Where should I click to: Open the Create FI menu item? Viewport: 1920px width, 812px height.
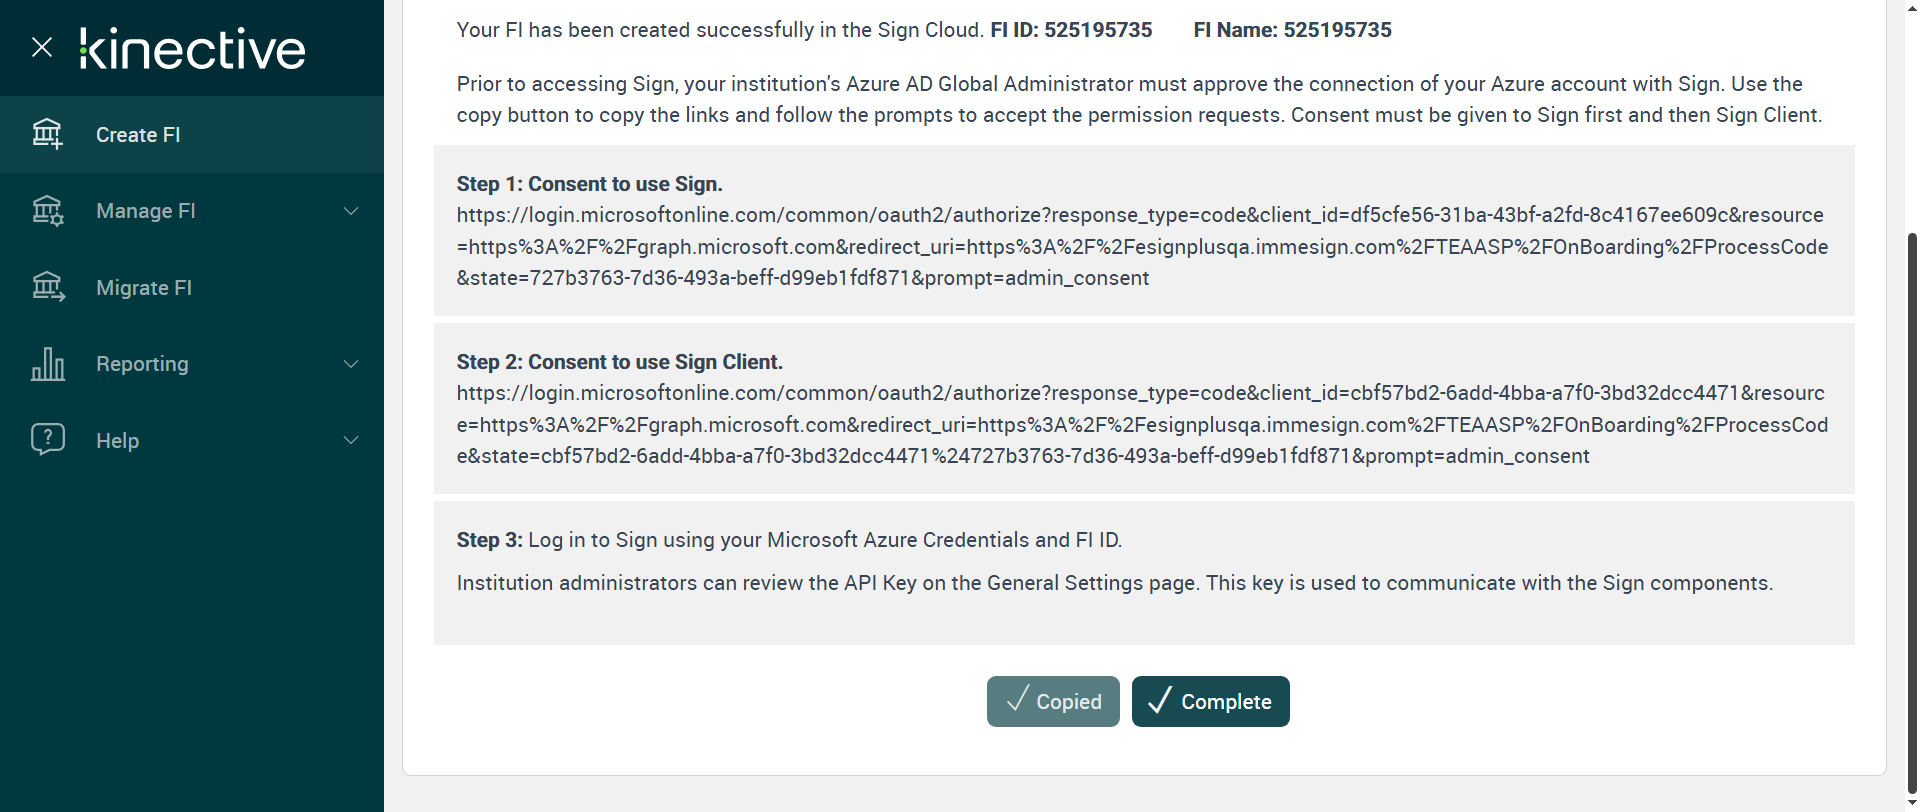[138, 135]
